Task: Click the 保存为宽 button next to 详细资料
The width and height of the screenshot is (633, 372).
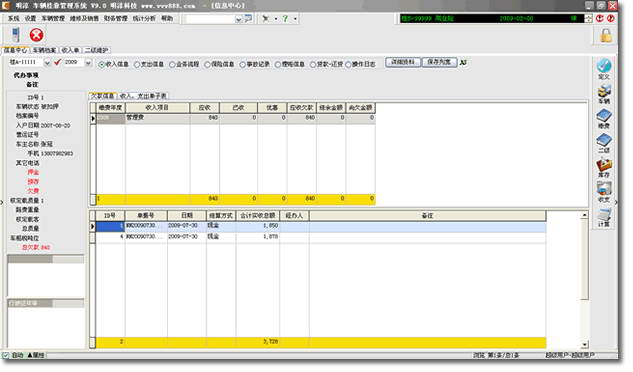Action: tap(439, 63)
